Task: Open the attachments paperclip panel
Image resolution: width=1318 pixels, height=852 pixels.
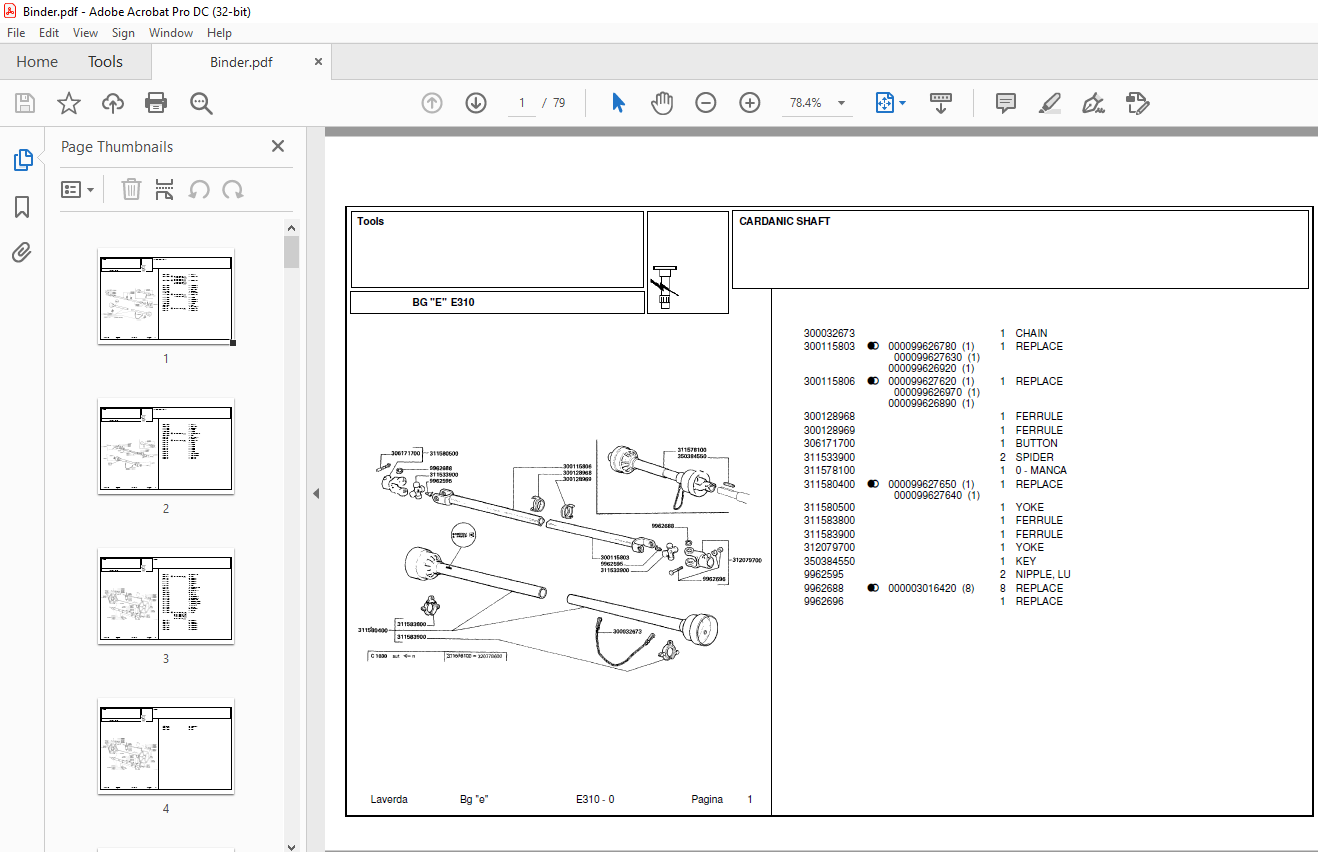Action: click(x=22, y=253)
